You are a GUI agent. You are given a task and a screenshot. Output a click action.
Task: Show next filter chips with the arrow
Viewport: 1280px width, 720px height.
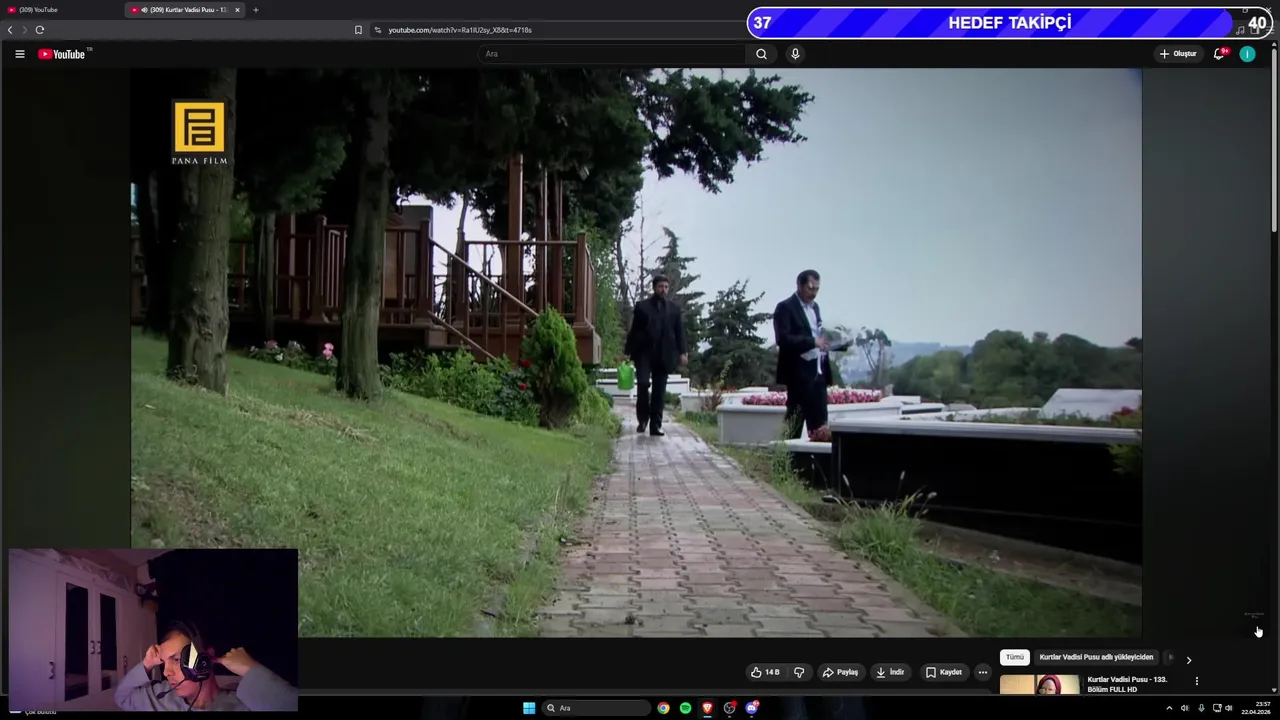(1188, 660)
